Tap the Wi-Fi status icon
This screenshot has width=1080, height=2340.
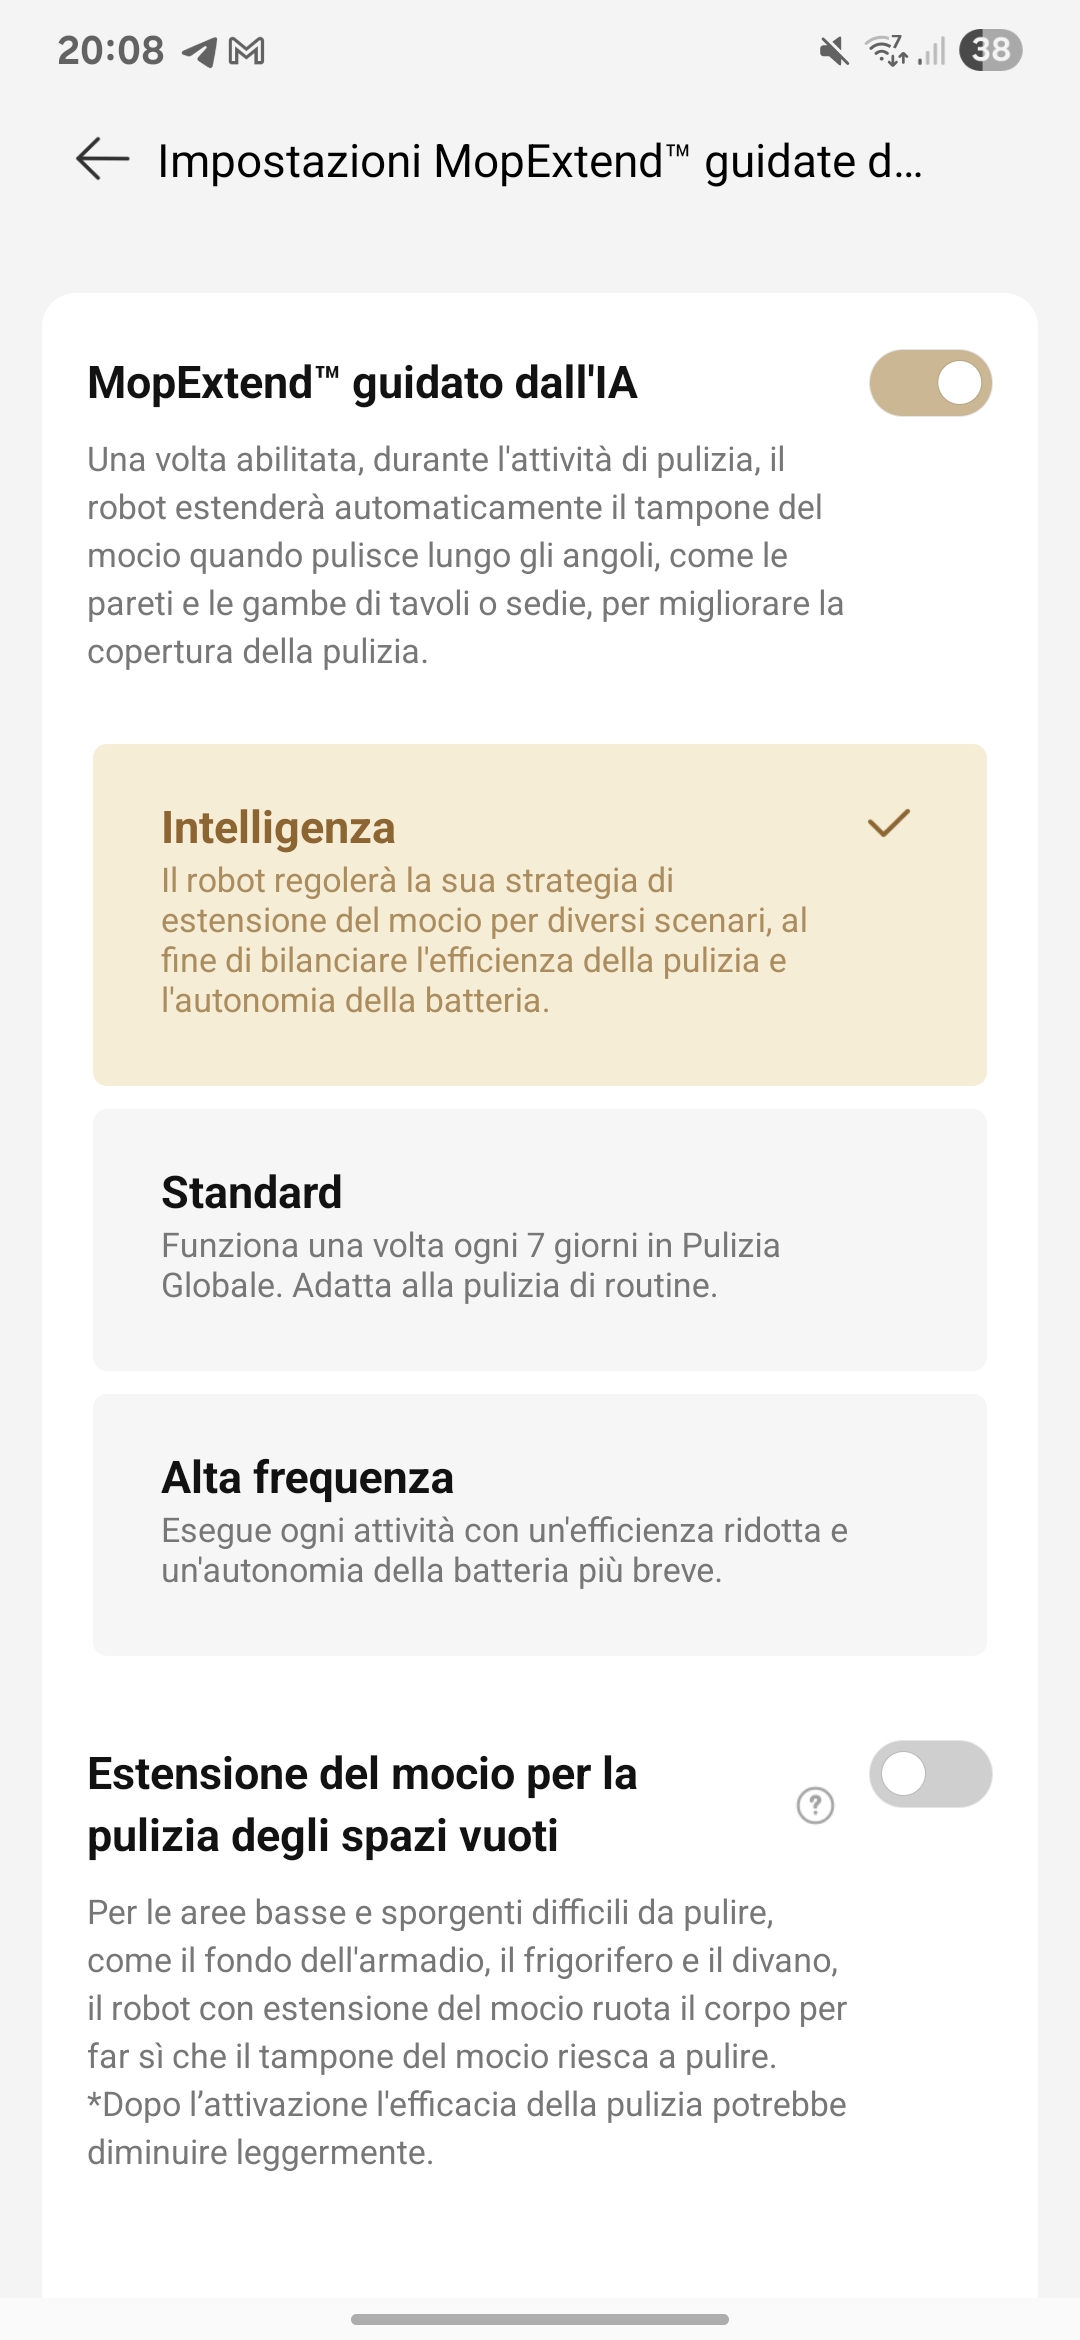click(x=886, y=50)
